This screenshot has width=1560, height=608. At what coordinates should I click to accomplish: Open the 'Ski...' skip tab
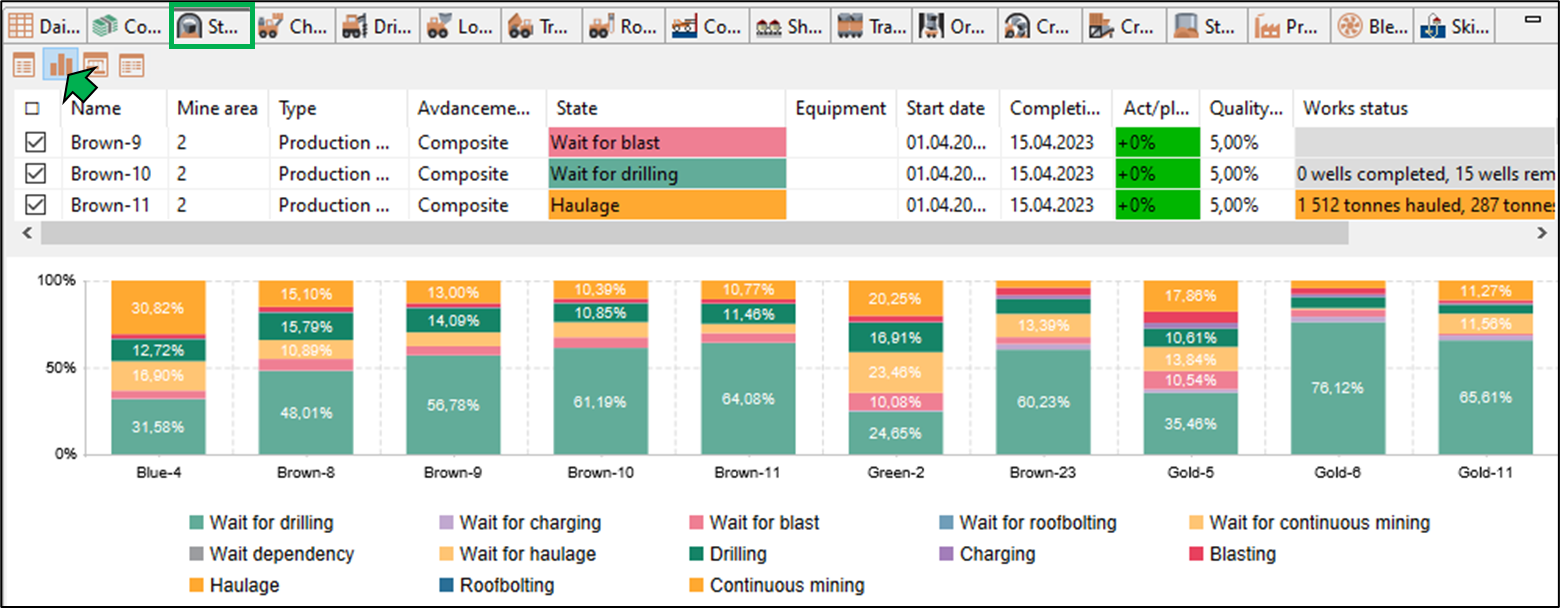[1456, 26]
